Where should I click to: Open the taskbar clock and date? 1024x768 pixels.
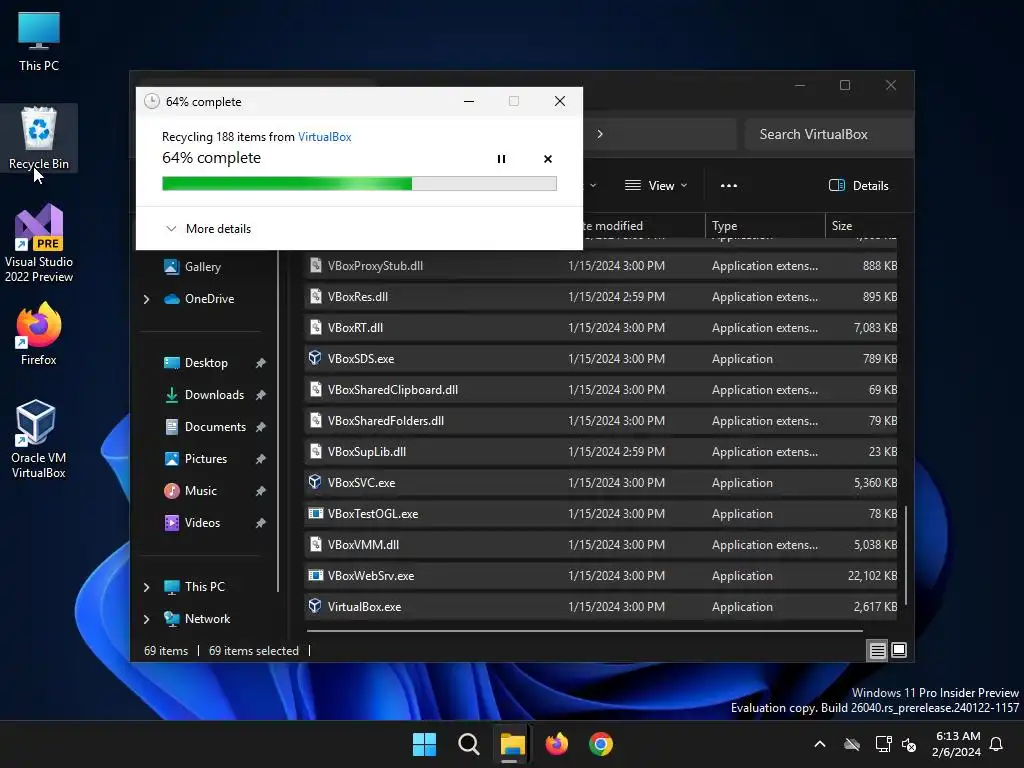coord(956,744)
